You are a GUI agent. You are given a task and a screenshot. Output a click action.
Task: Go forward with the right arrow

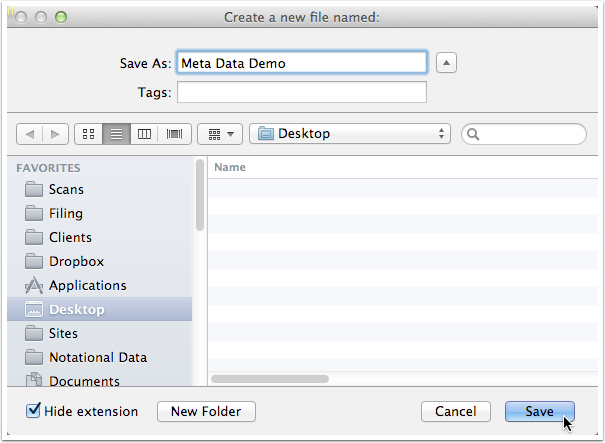[56, 134]
